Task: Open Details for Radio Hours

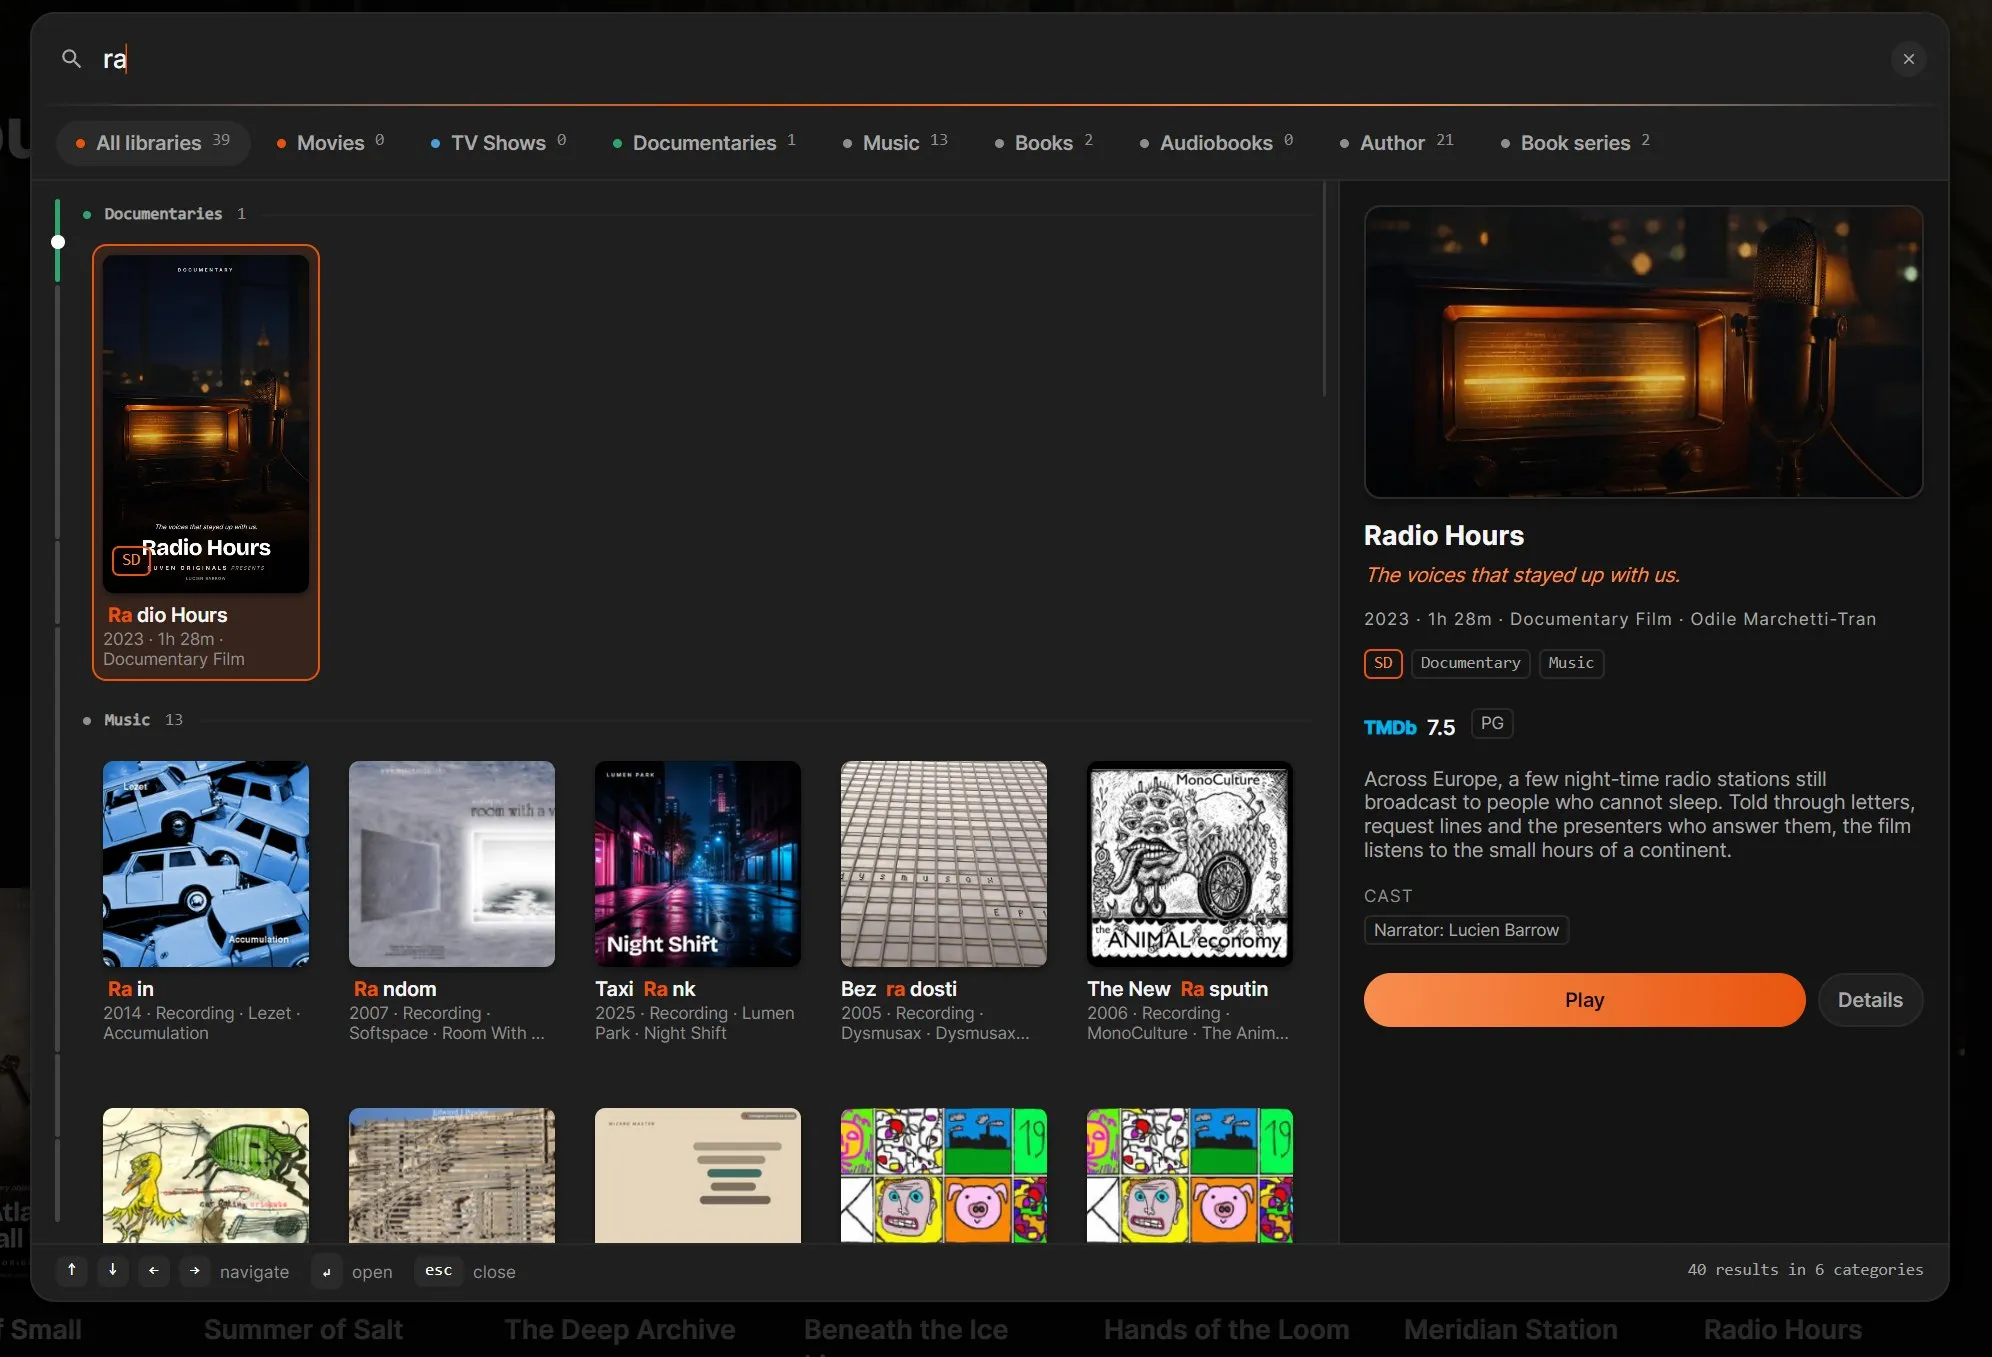Action: pyautogui.click(x=1870, y=1000)
